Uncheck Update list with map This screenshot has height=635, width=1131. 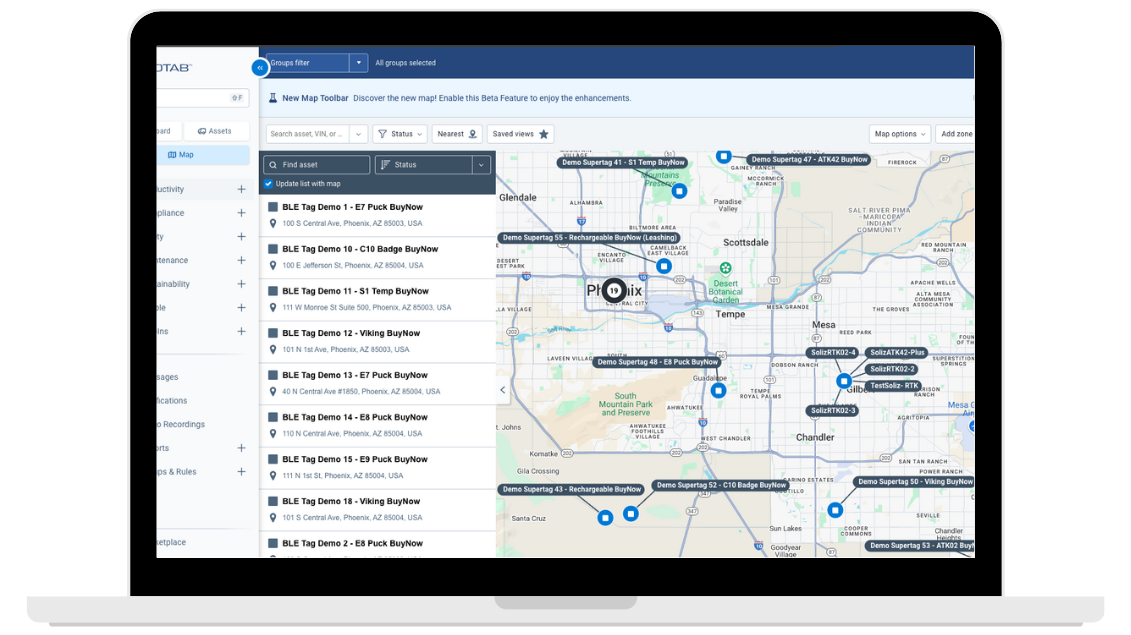click(268, 184)
